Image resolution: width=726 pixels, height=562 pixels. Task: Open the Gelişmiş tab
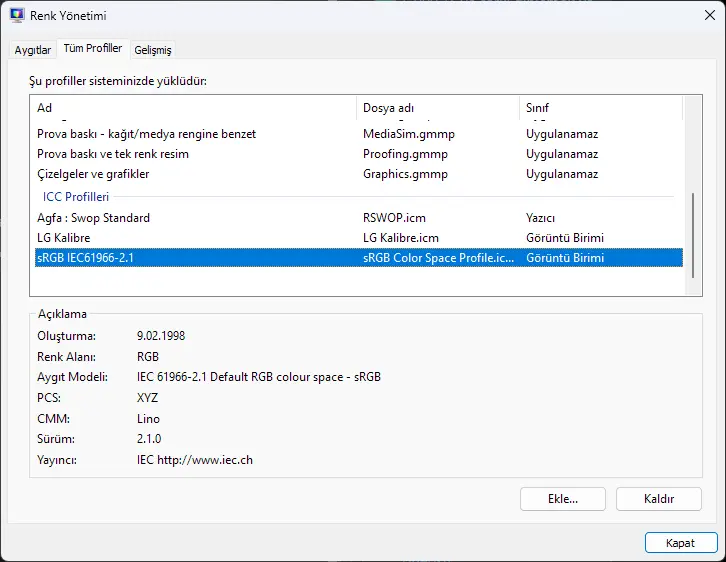point(152,50)
